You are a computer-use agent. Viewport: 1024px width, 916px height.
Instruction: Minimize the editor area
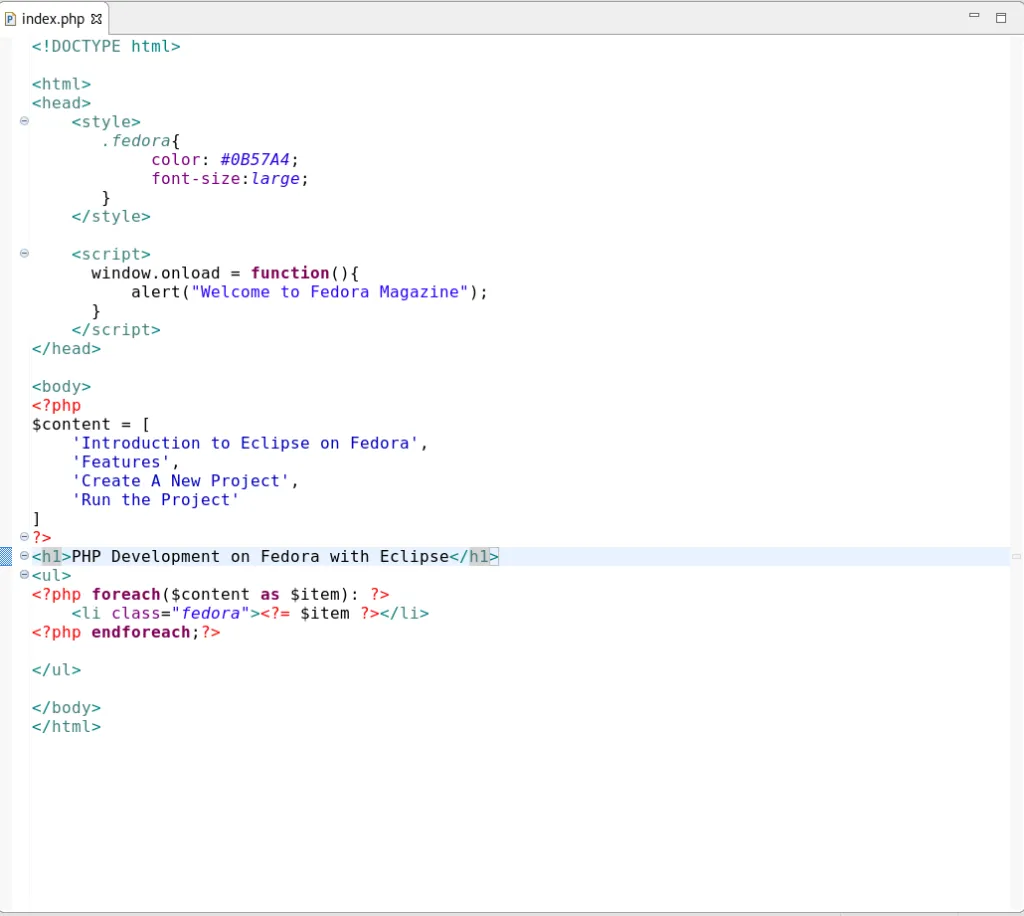972,17
